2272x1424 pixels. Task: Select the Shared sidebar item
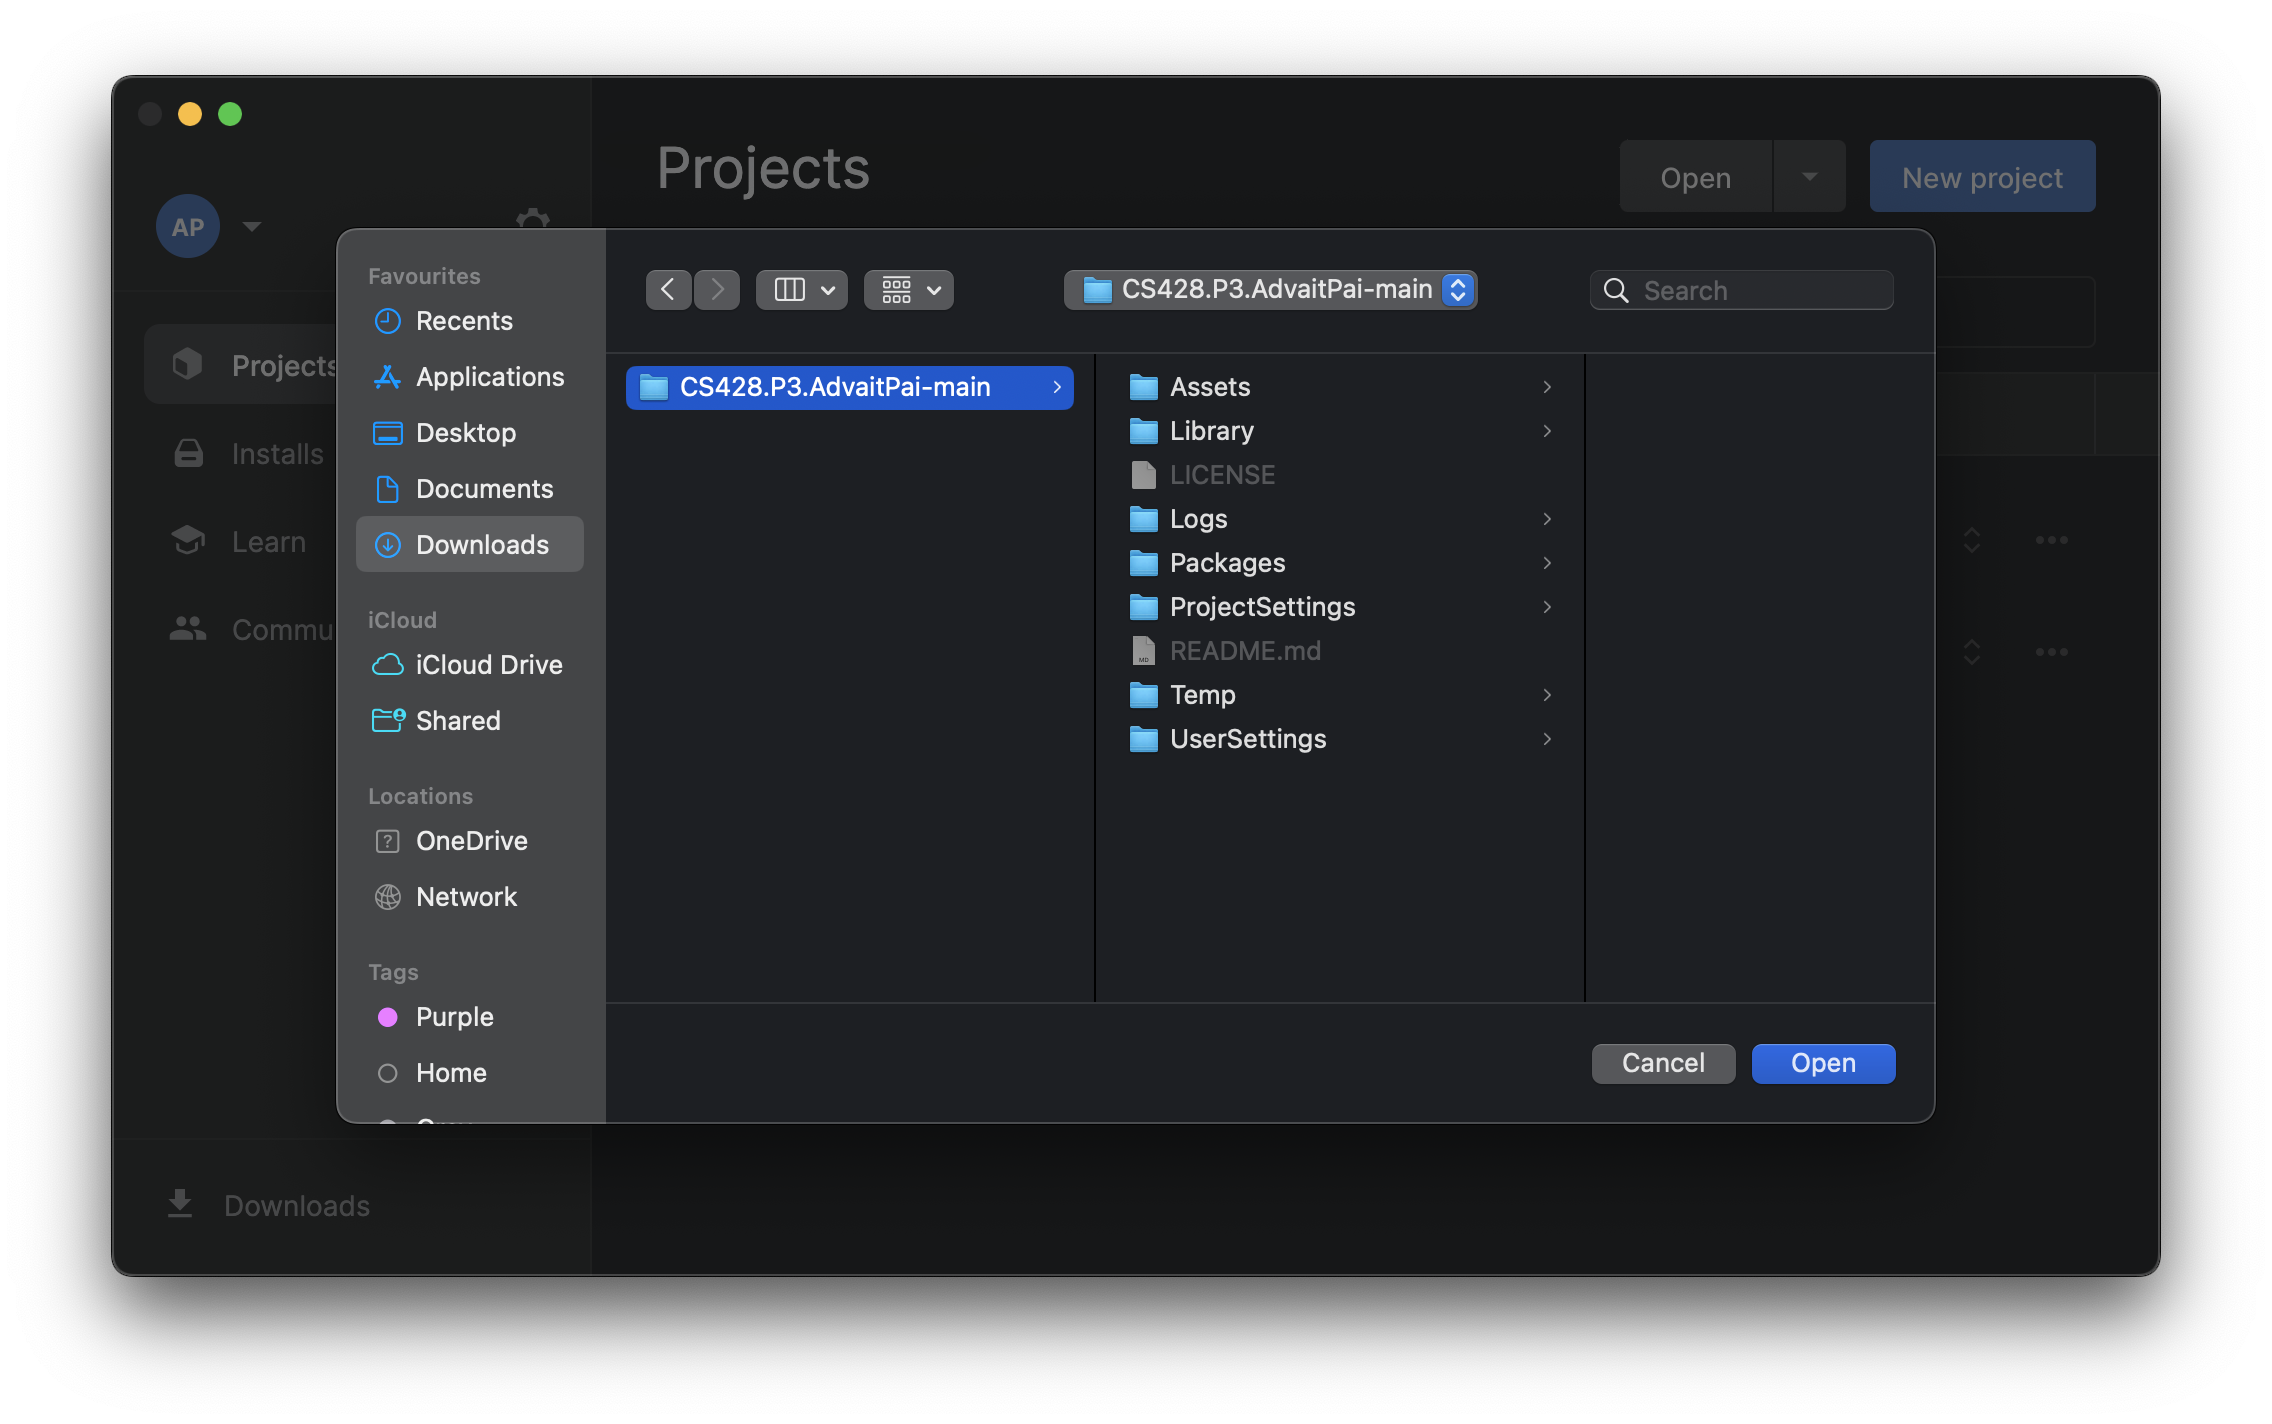tap(457, 721)
